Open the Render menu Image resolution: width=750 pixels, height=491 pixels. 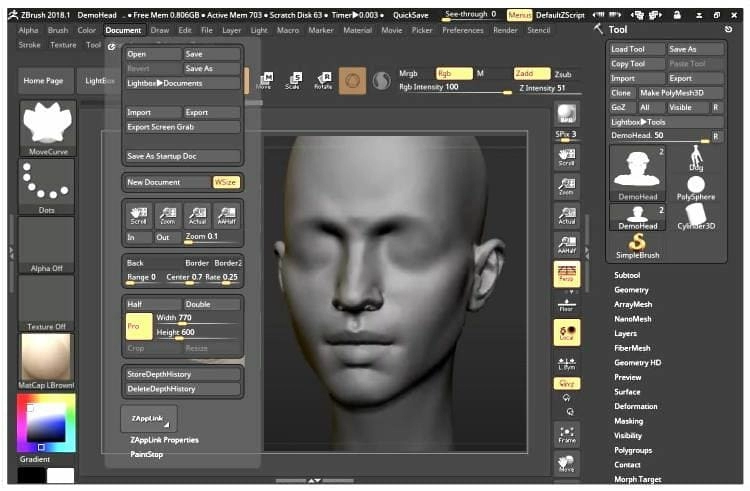click(x=506, y=31)
